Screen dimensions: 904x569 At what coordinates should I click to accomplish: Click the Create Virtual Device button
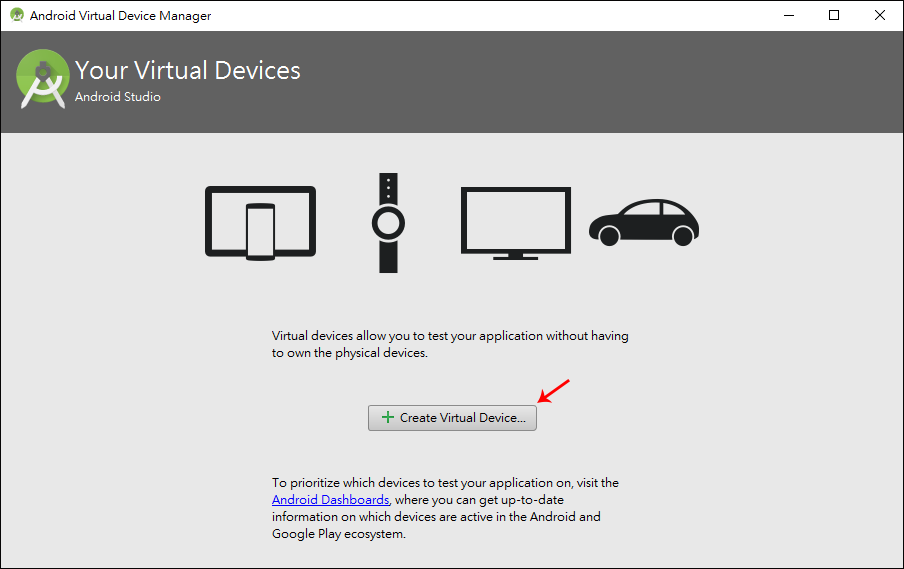coord(452,418)
